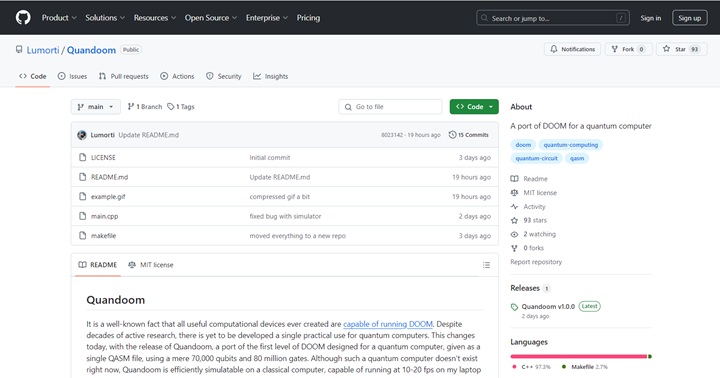Open the GitHub home logo

23,17
